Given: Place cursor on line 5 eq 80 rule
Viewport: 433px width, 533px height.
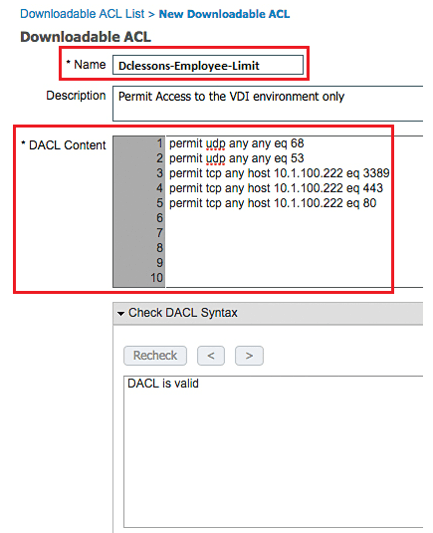Looking at the screenshot, I should pos(273,203).
